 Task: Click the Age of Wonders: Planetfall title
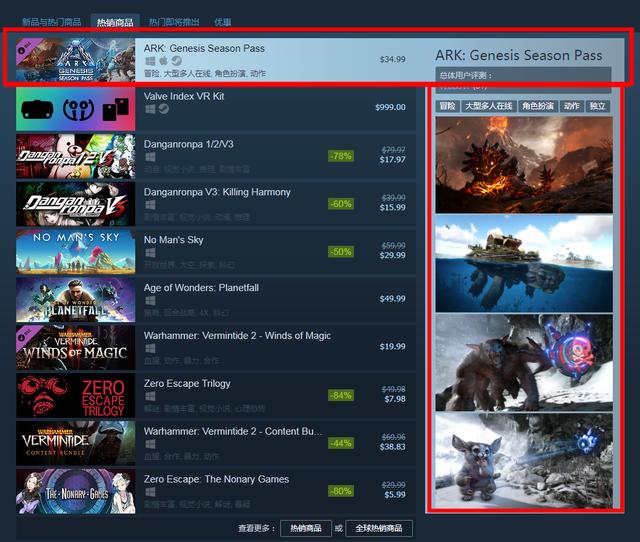pos(201,288)
